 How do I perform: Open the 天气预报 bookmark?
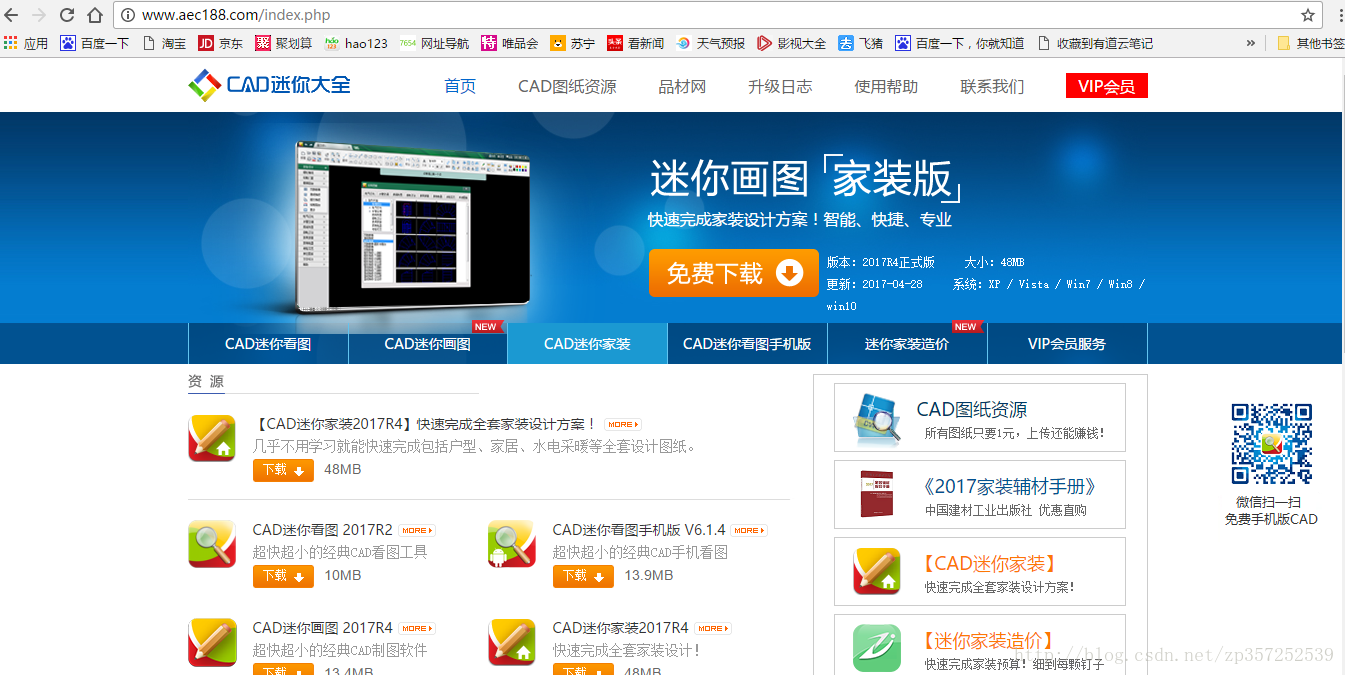click(x=710, y=43)
